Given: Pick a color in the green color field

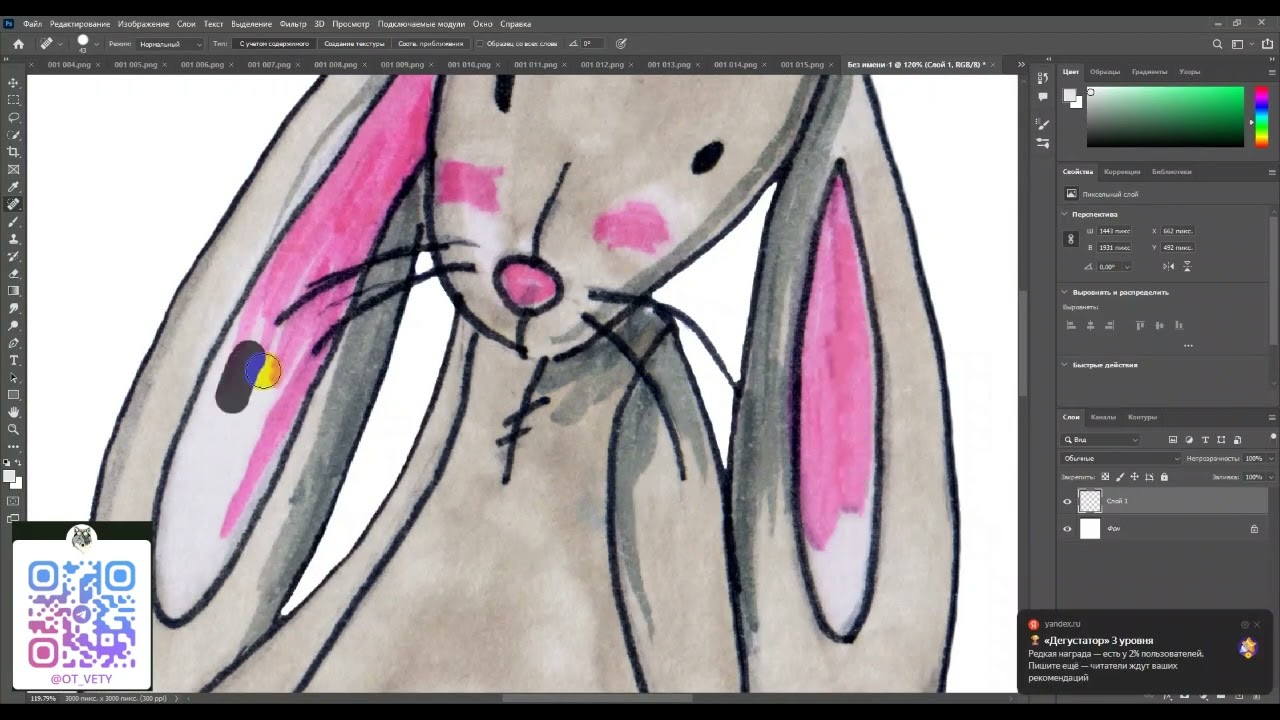Looking at the screenshot, I should [x=1165, y=117].
